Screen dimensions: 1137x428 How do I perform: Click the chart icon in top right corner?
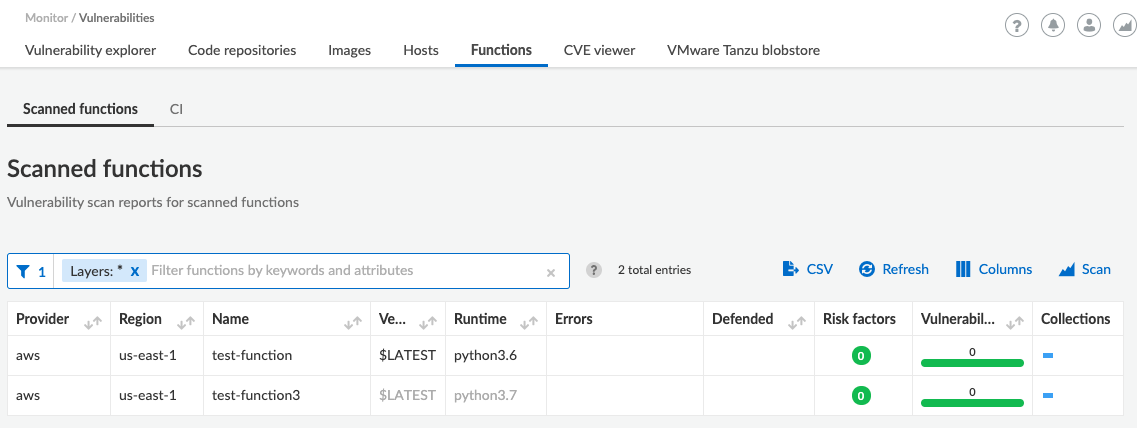(x=1124, y=26)
